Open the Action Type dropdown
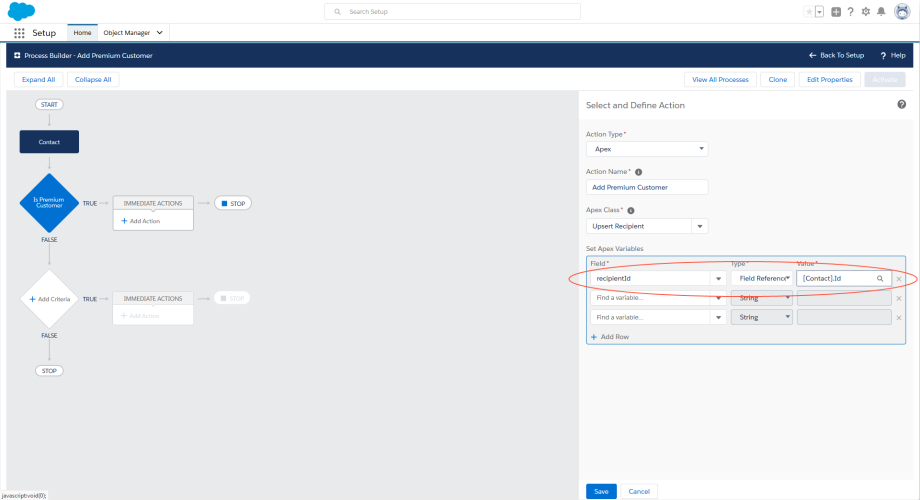Screen dimensions: 920x500 point(647,149)
